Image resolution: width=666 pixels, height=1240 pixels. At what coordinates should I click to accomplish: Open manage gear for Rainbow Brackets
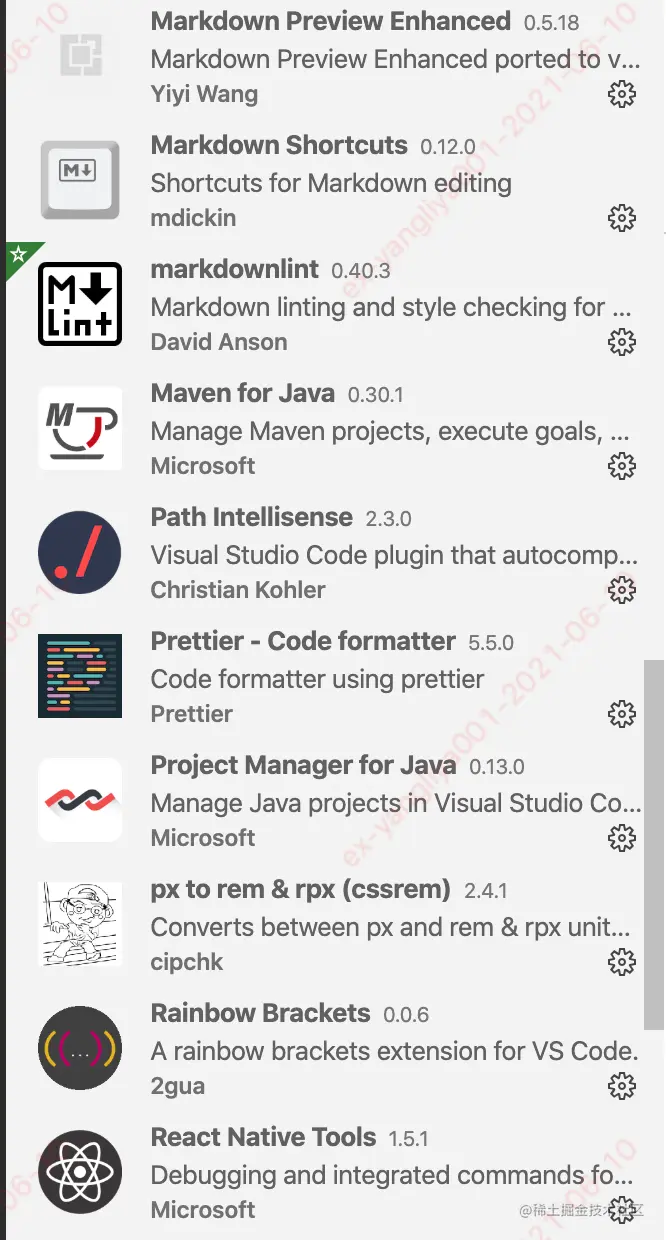click(622, 1086)
